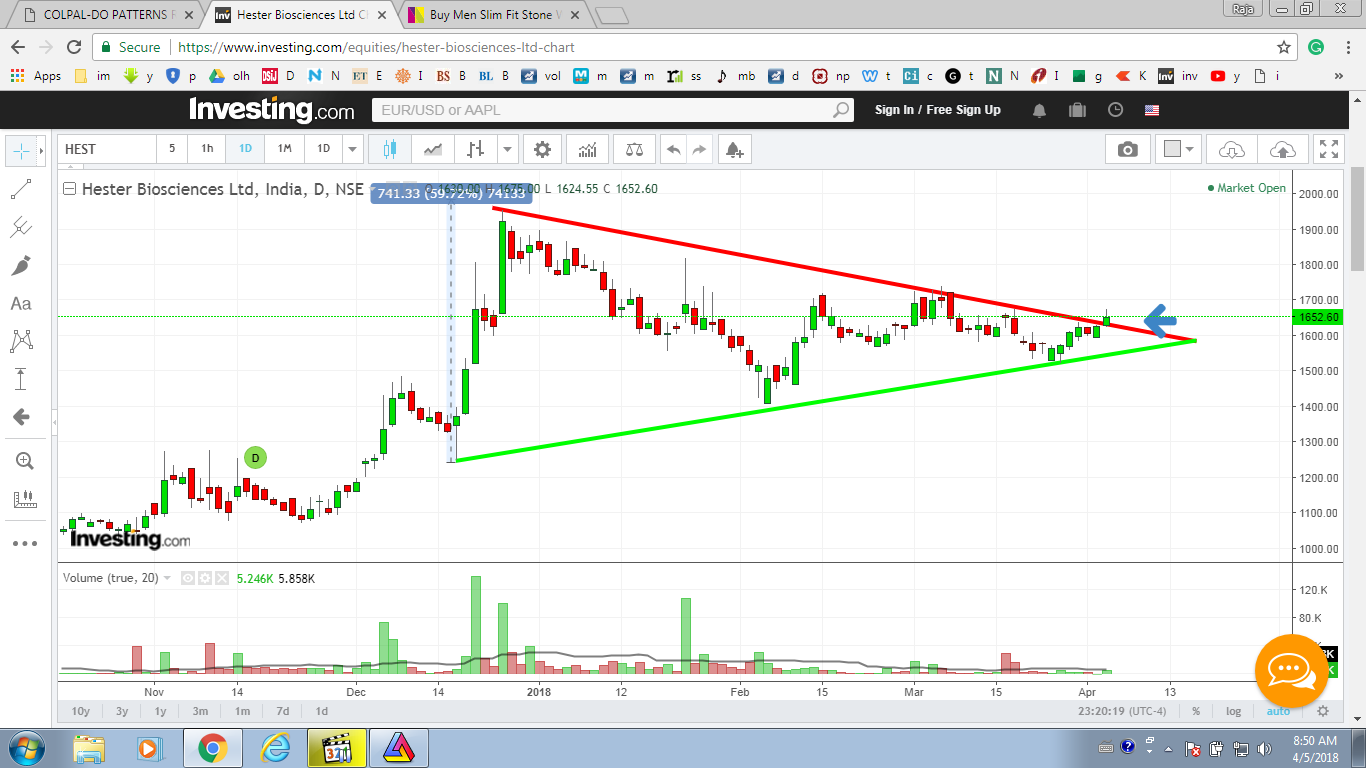Go to Investing.com home via logo

pos(271,109)
